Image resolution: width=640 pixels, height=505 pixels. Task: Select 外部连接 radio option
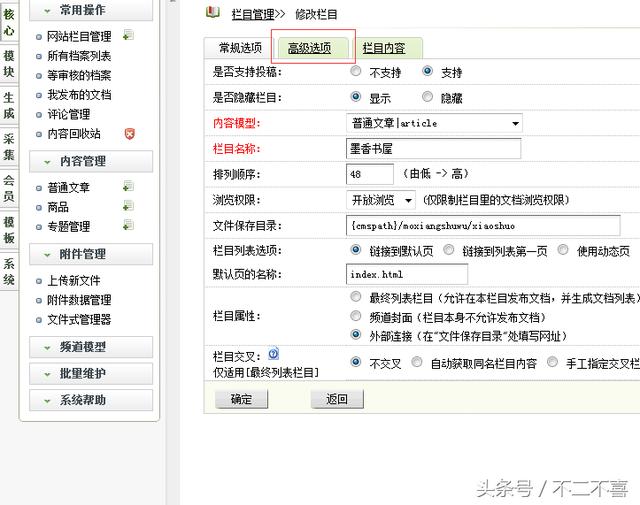coord(356,334)
